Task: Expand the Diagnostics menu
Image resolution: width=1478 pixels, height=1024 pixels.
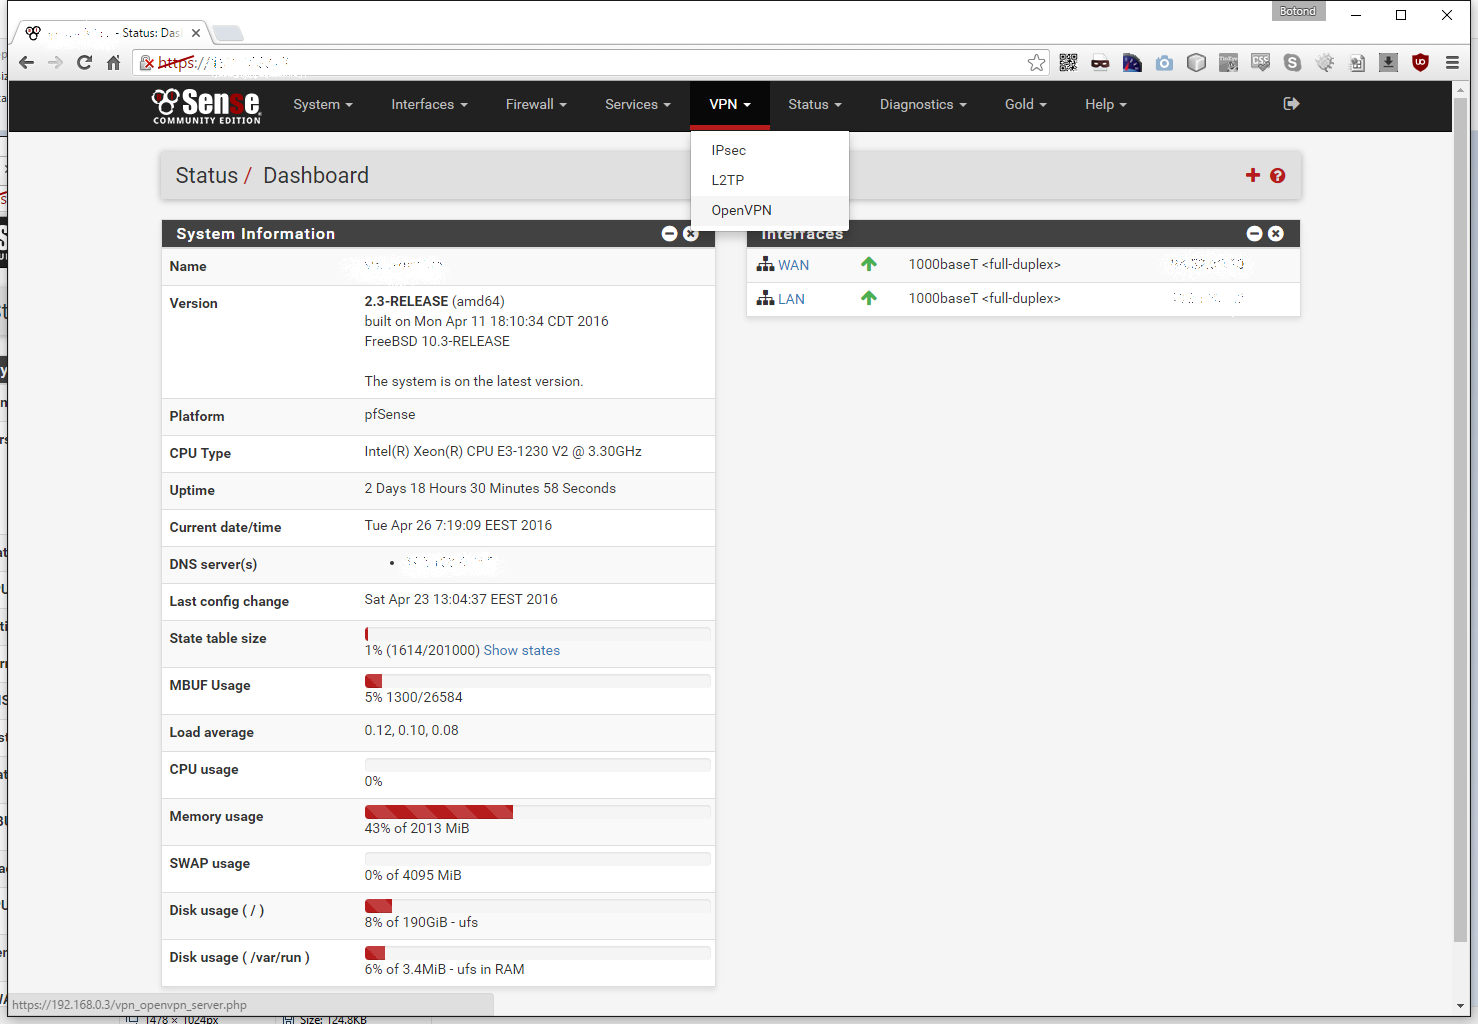Action: 923,104
